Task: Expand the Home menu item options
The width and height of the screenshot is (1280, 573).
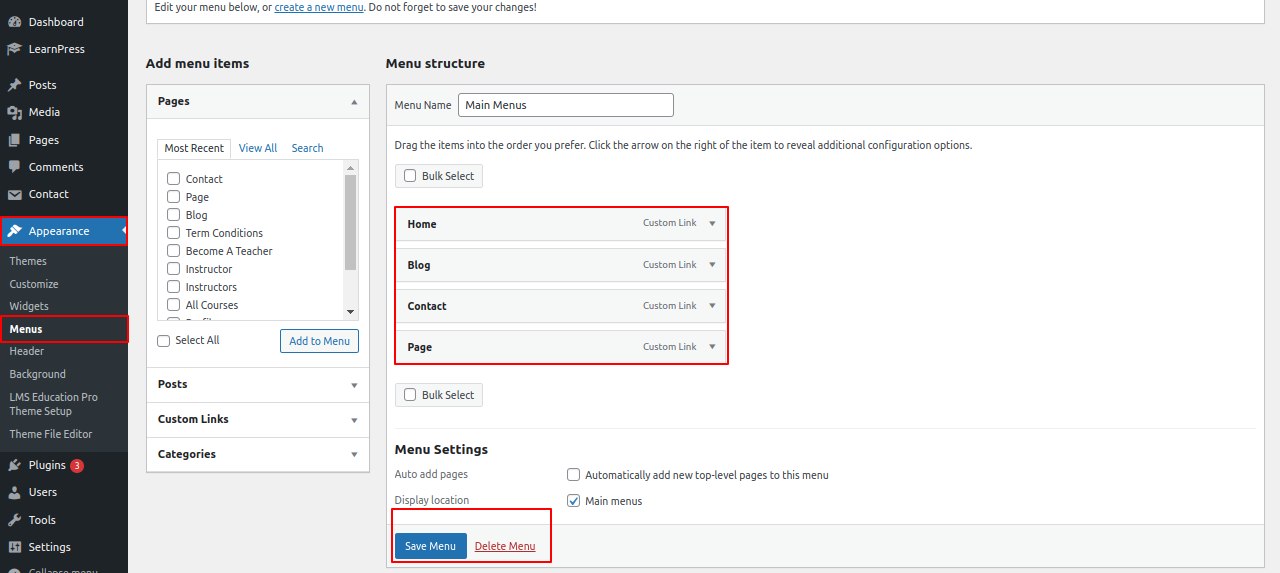Action: pos(712,224)
